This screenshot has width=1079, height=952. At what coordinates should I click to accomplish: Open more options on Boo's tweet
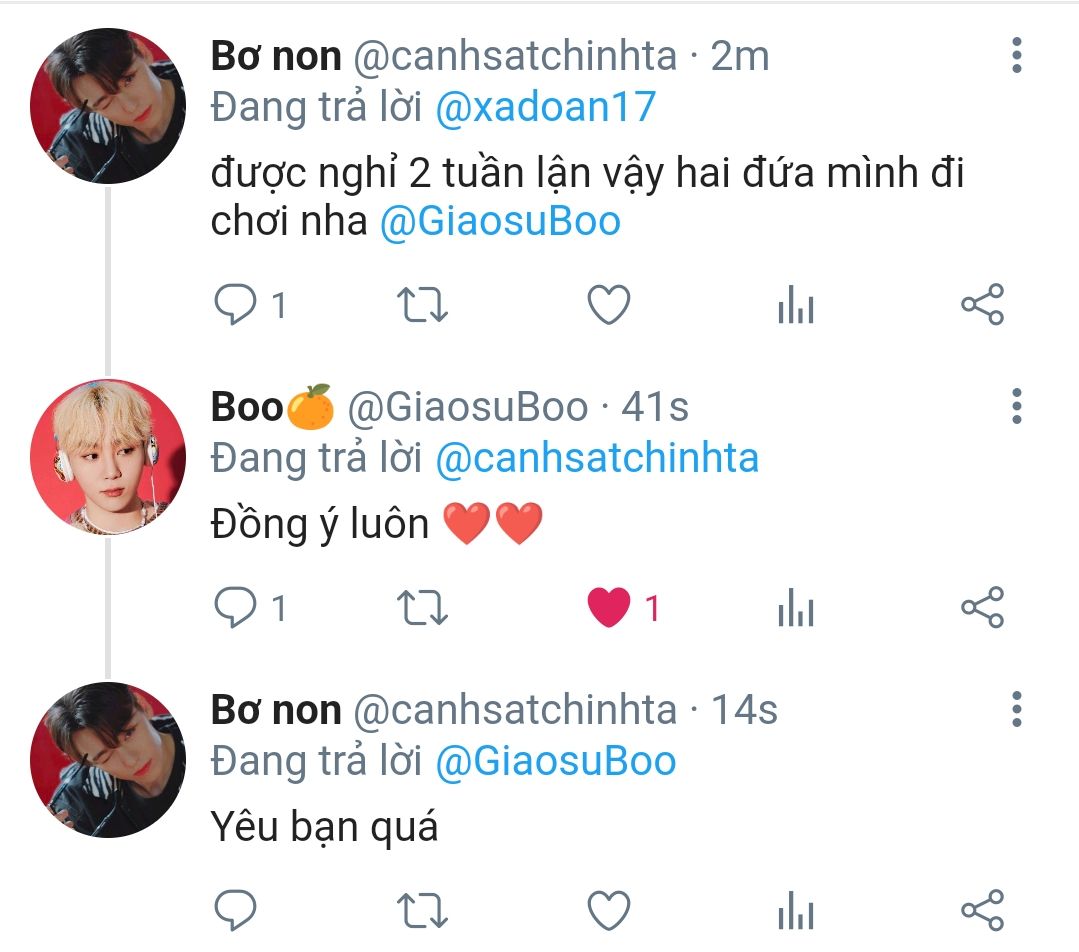[1016, 406]
